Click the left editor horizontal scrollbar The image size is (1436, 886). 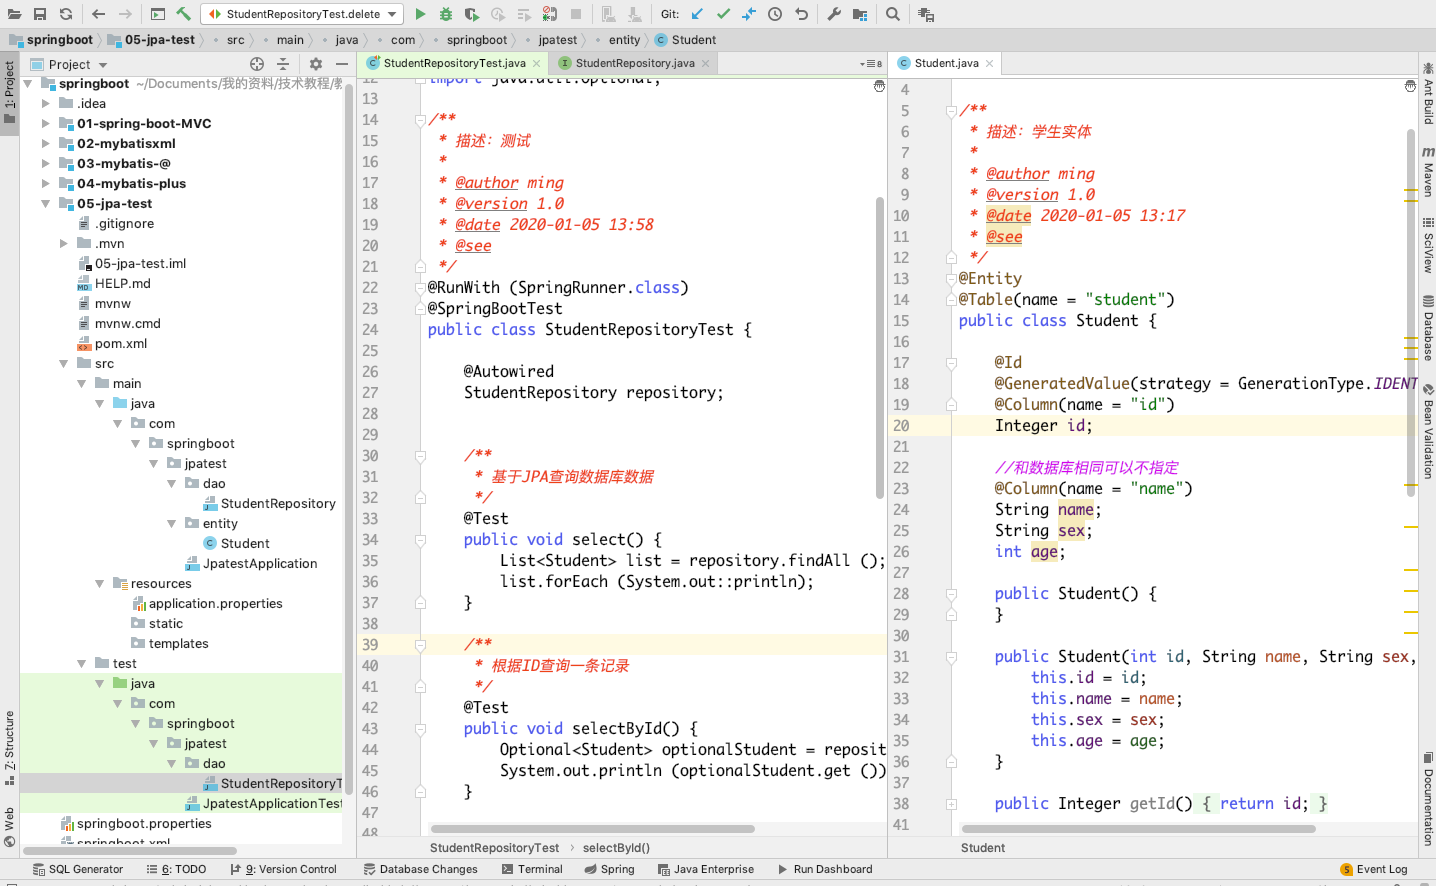point(592,829)
